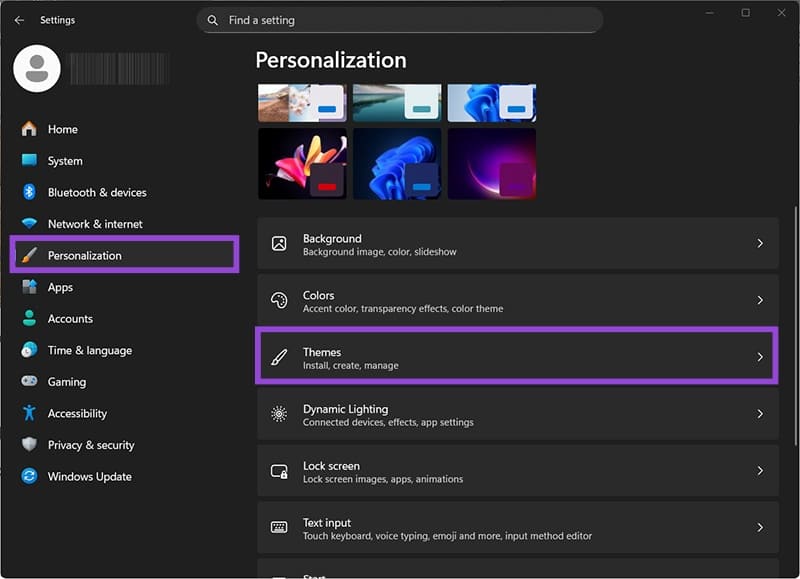
Task: Click the Find a setting search box
Action: tap(399, 20)
